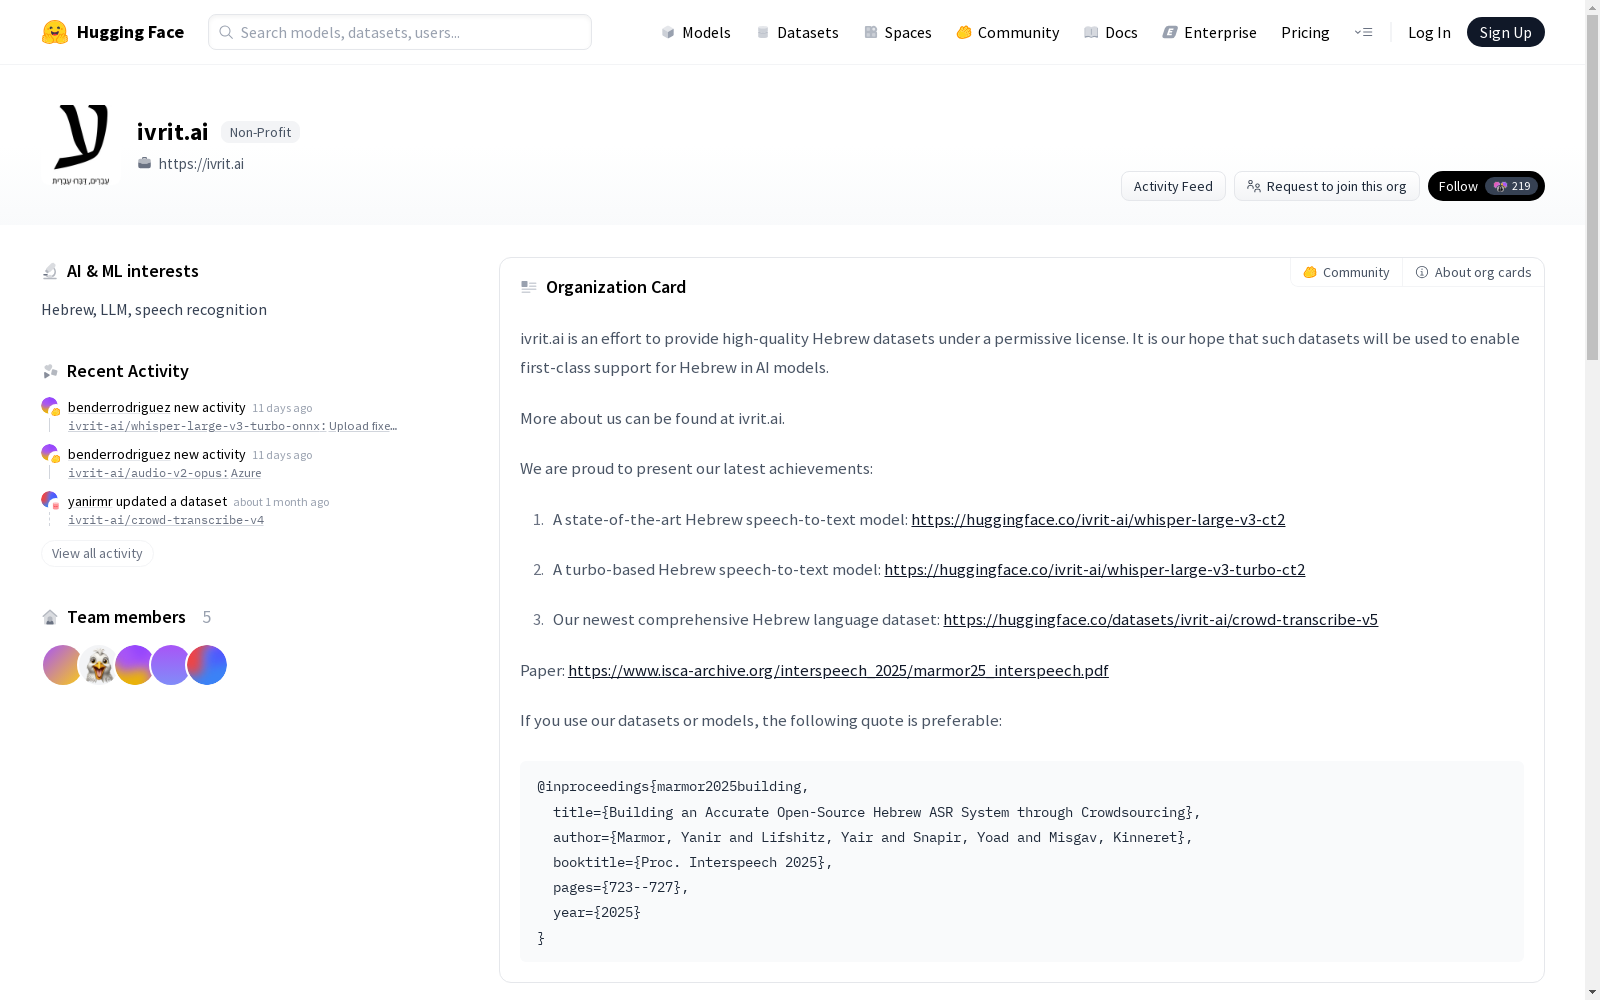Open ivrit-ai/audio-v2-opus activity link

[164, 473]
